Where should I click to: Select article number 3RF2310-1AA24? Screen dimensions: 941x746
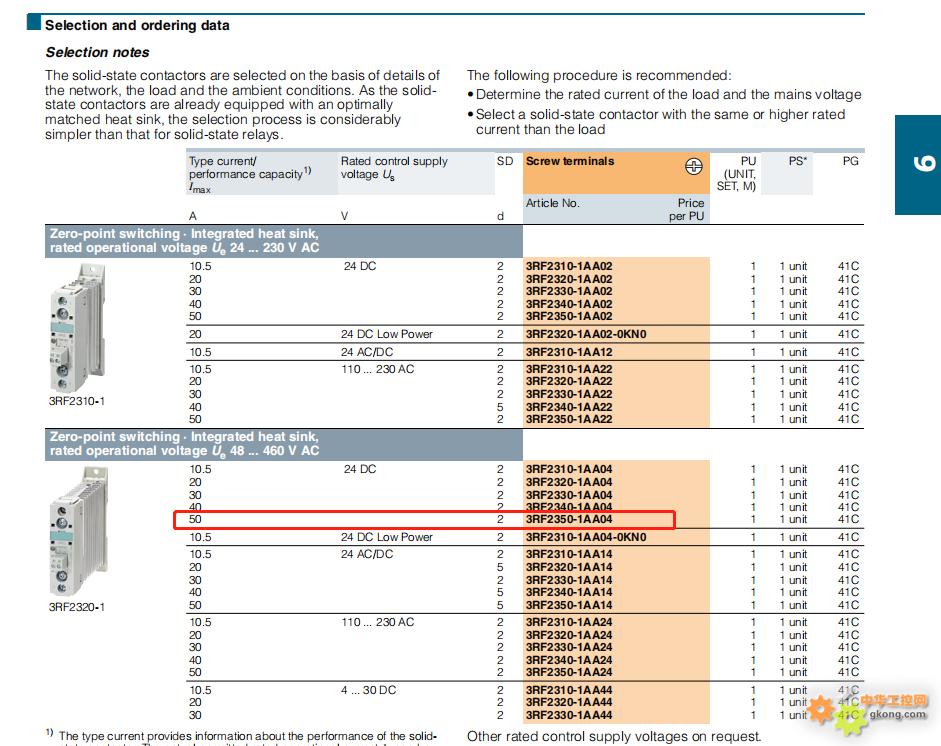[x=569, y=622]
